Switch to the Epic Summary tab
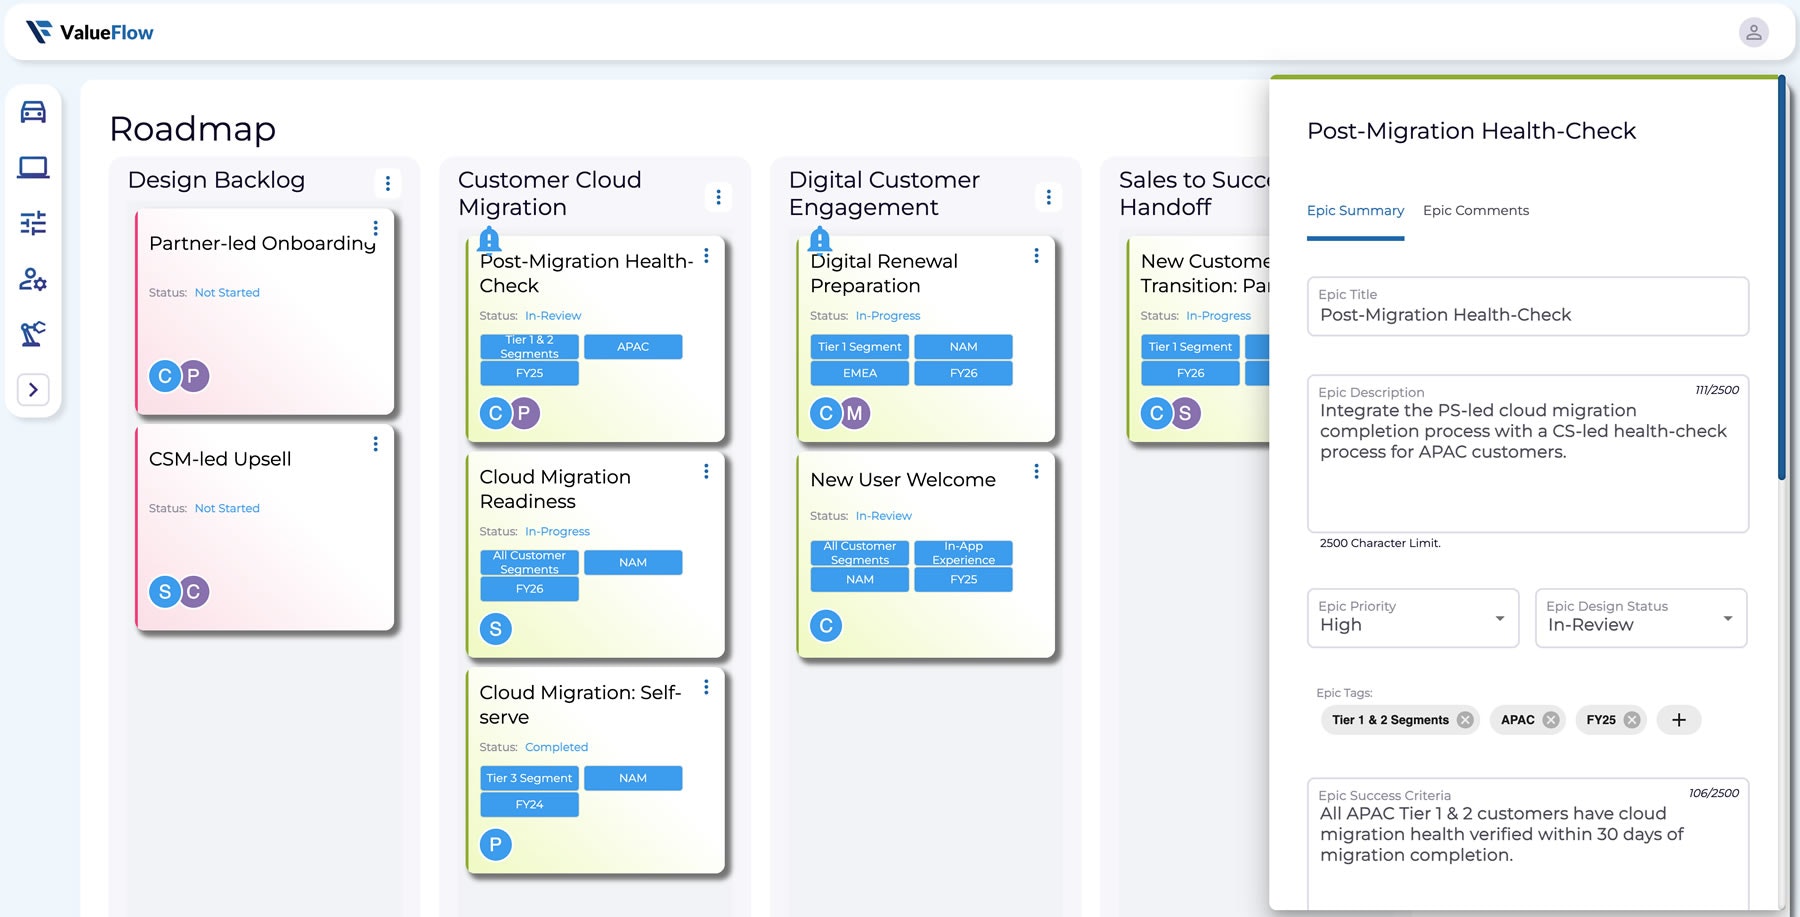1800x917 pixels. tap(1355, 211)
